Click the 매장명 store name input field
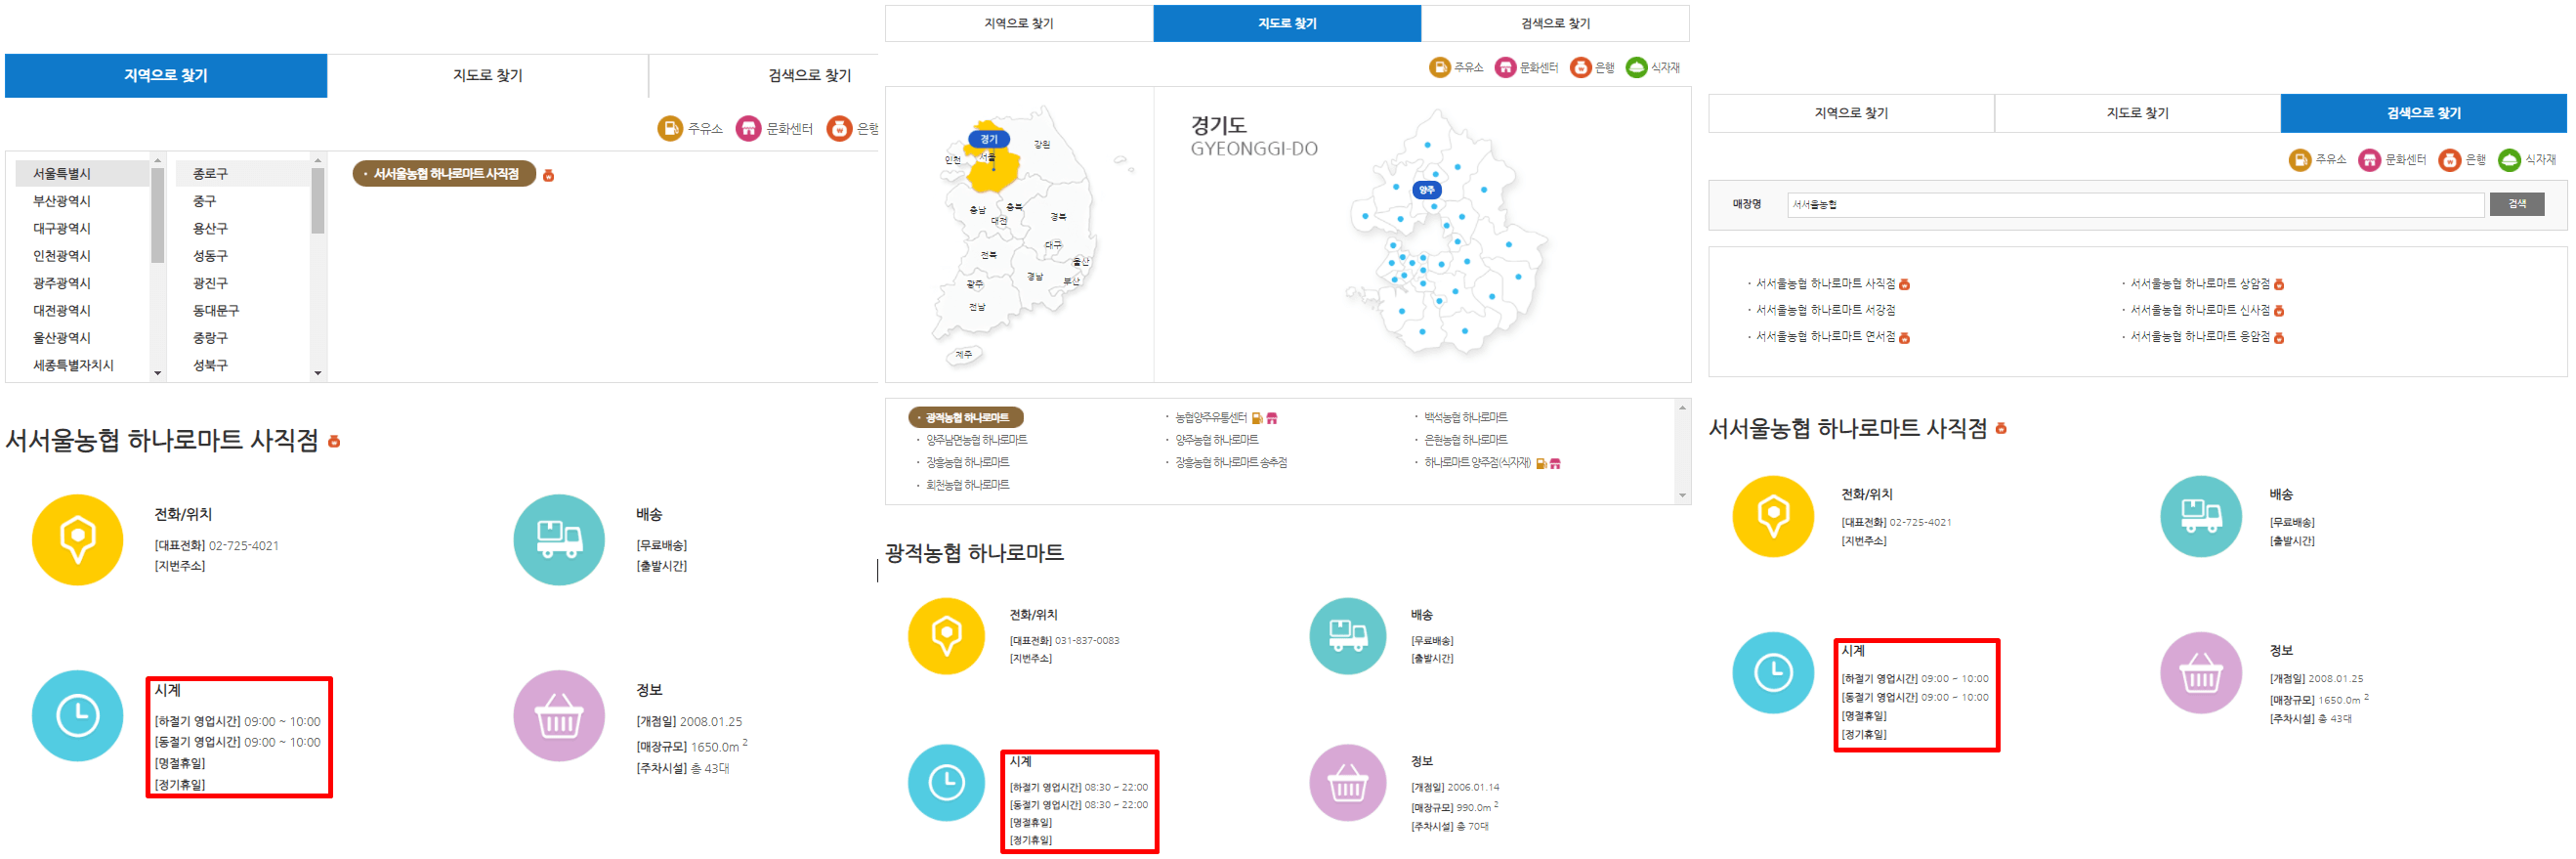 [x=2135, y=205]
